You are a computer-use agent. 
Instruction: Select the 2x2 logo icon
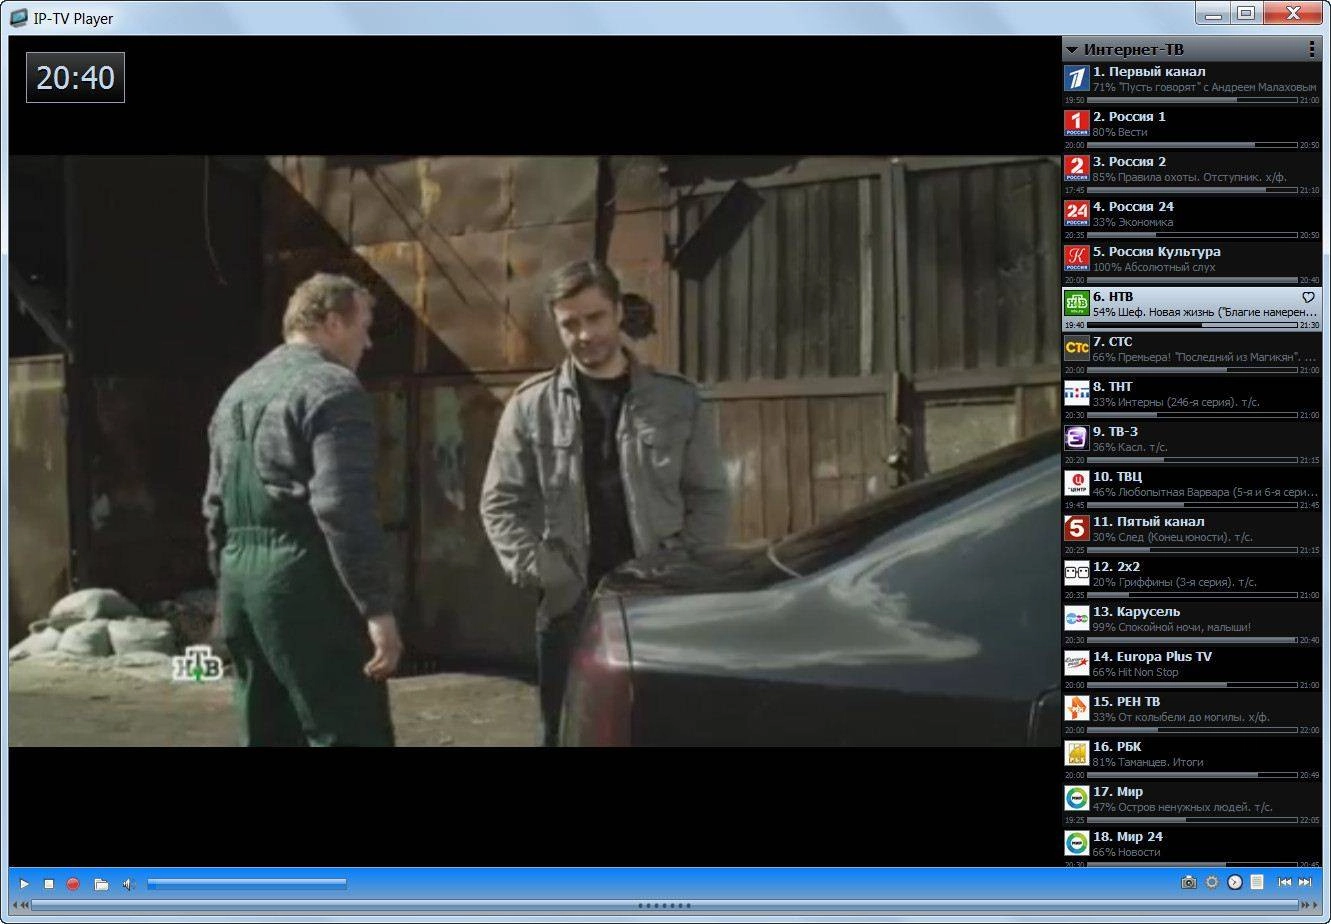pyautogui.click(x=1076, y=574)
